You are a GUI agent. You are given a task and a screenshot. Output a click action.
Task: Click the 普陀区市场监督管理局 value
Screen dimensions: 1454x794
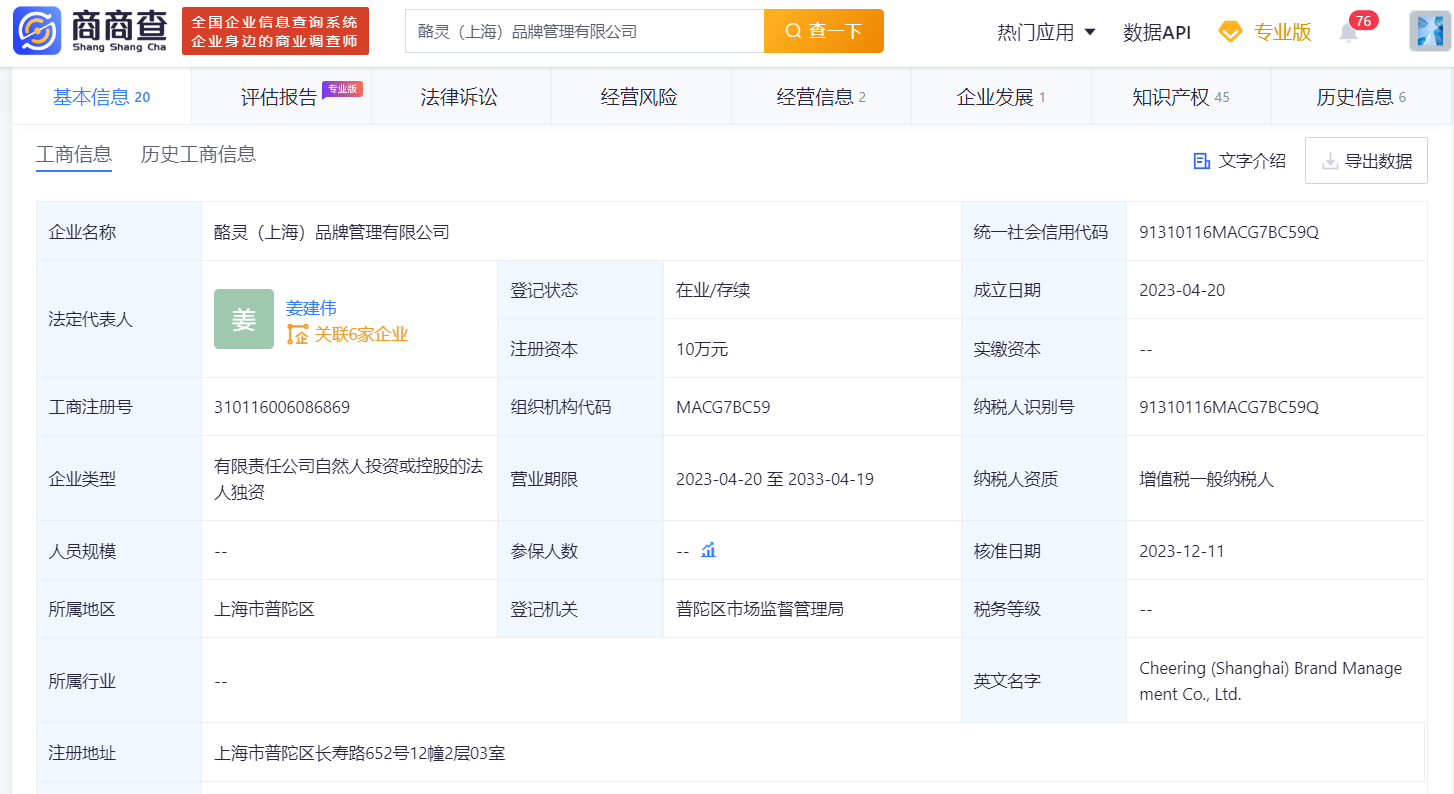pos(760,609)
